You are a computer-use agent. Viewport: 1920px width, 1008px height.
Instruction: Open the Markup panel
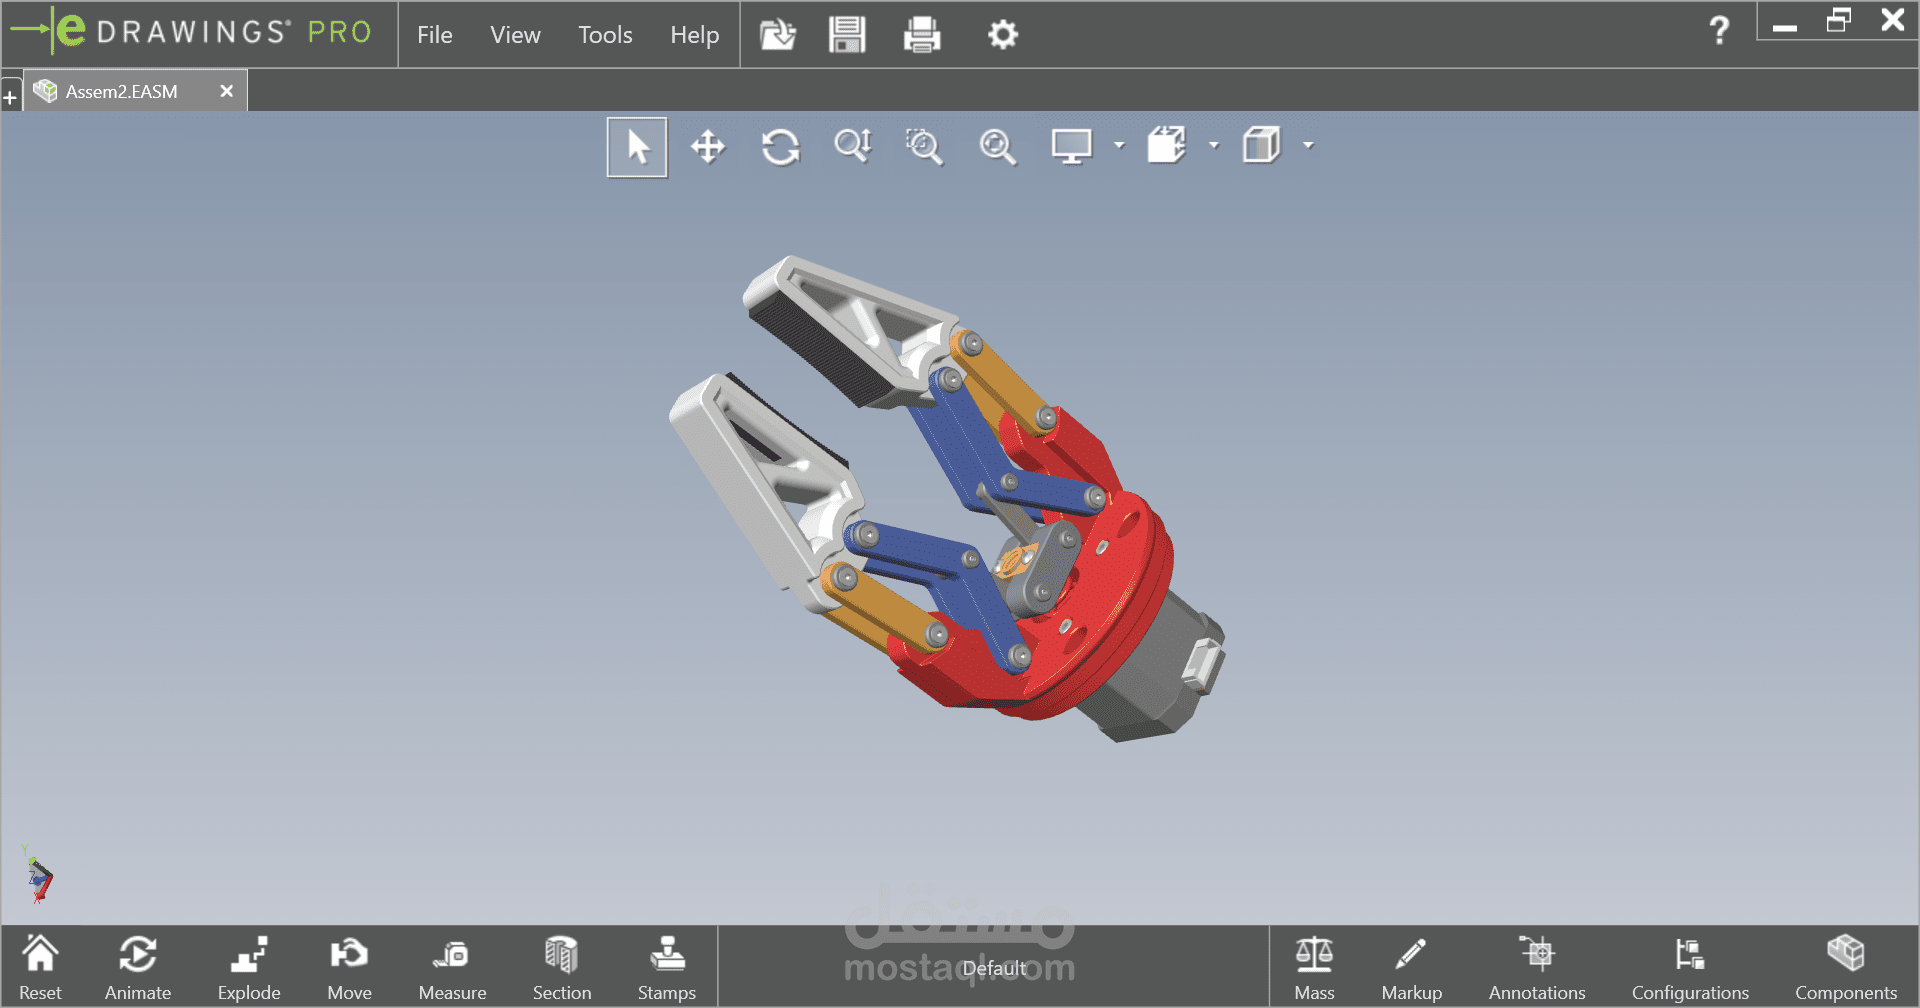(1411, 967)
